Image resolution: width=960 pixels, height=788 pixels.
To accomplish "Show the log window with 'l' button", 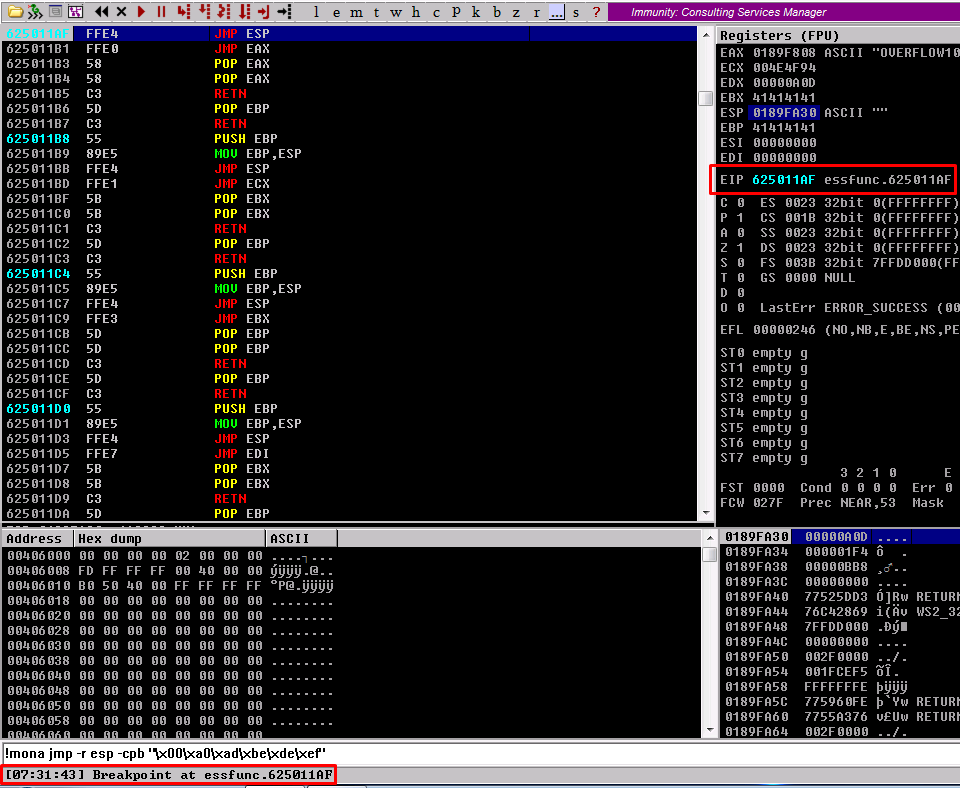I will 316,12.
